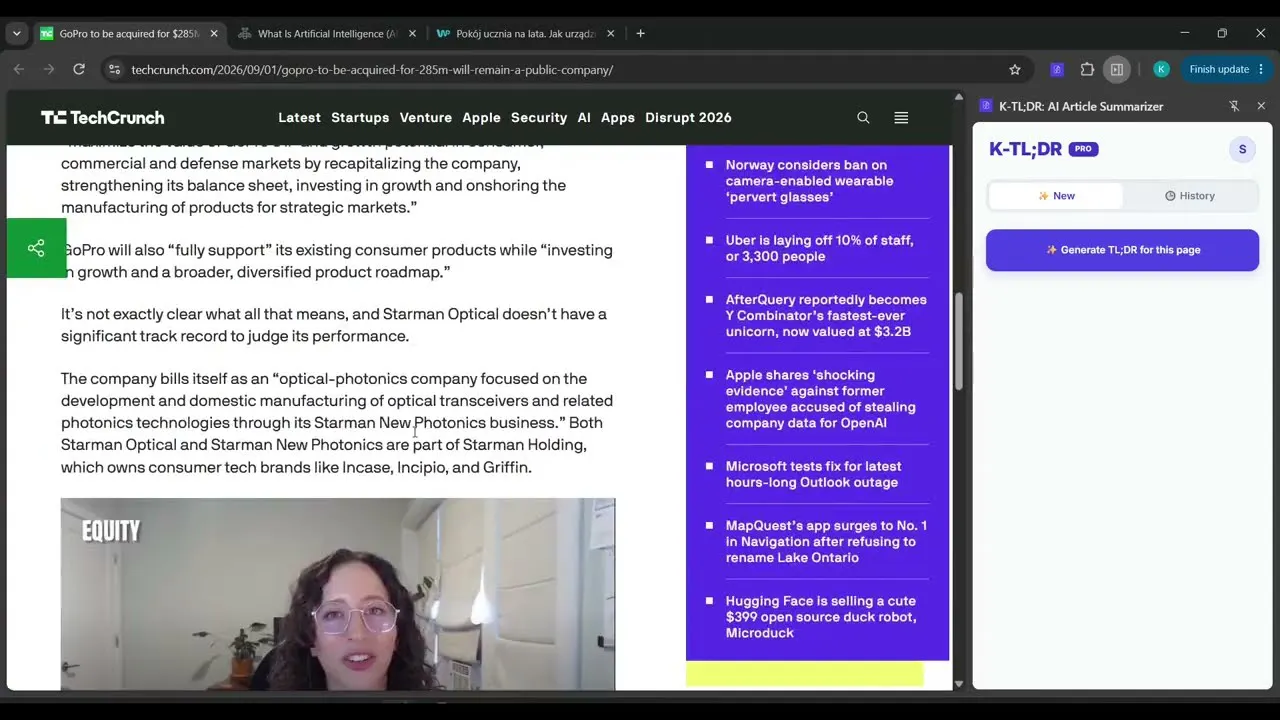Go back to the previous page
The width and height of the screenshot is (1280, 720).
click(19, 69)
